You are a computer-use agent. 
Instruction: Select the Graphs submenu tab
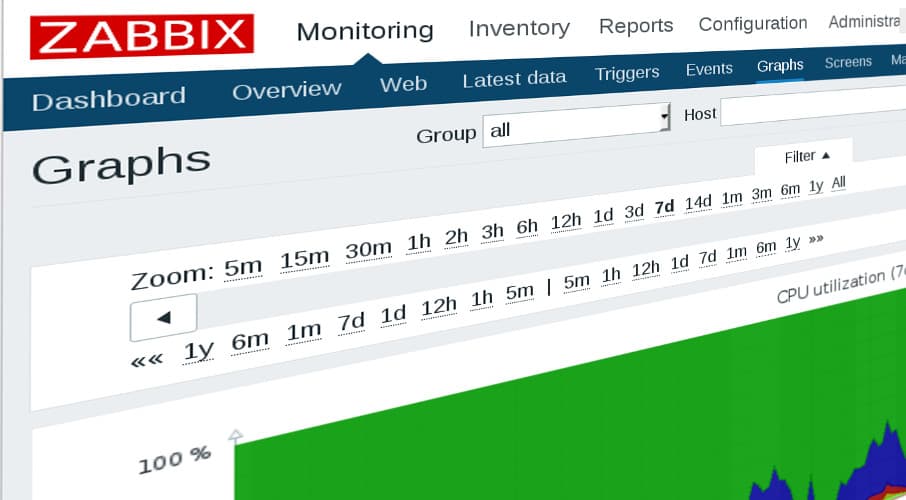point(780,65)
